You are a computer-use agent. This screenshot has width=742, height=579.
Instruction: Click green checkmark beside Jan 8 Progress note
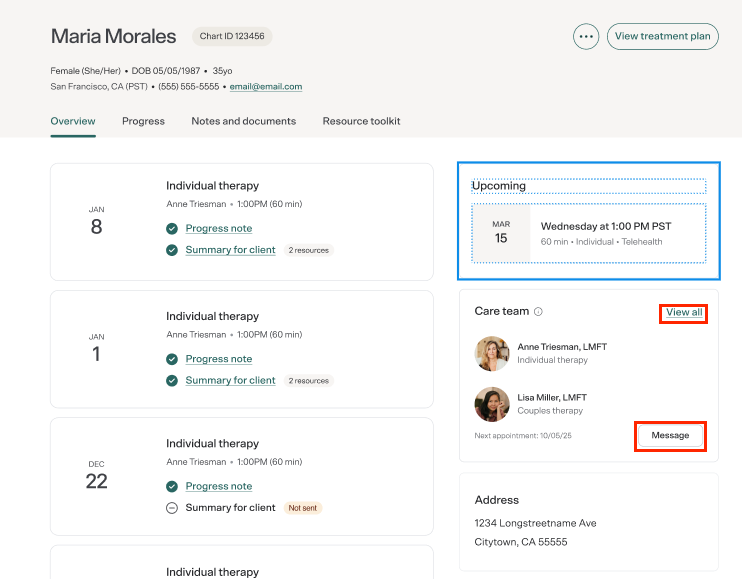pyautogui.click(x=172, y=228)
